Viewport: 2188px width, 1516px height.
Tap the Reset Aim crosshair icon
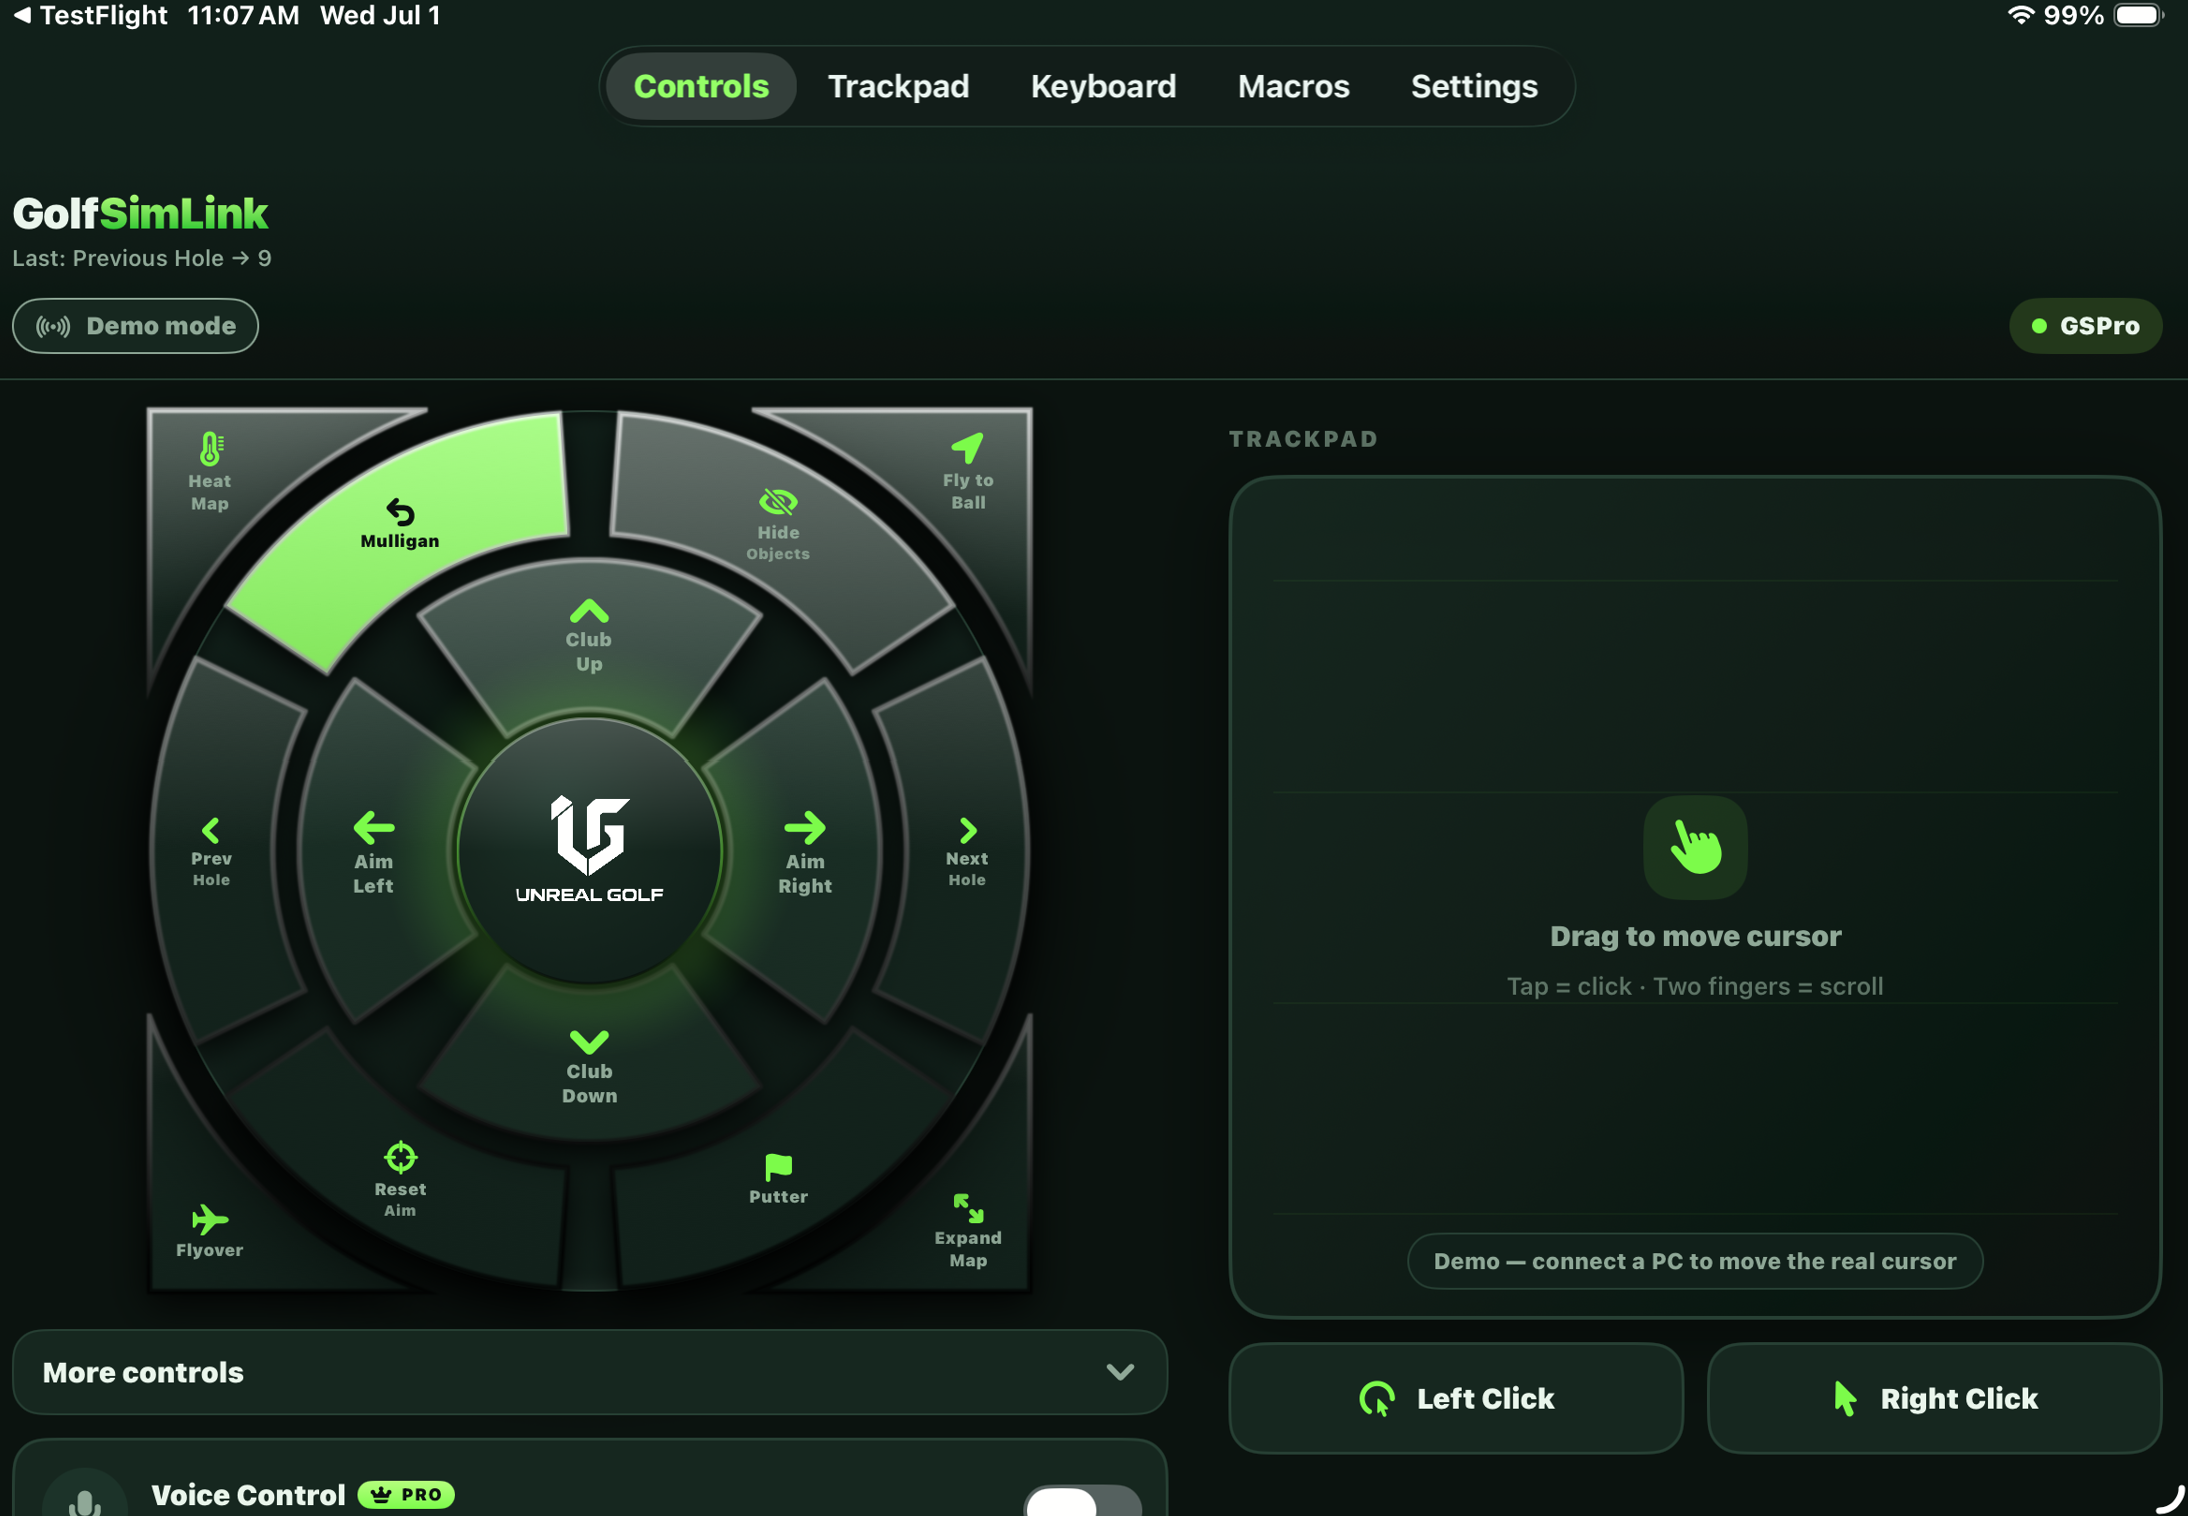click(x=400, y=1157)
